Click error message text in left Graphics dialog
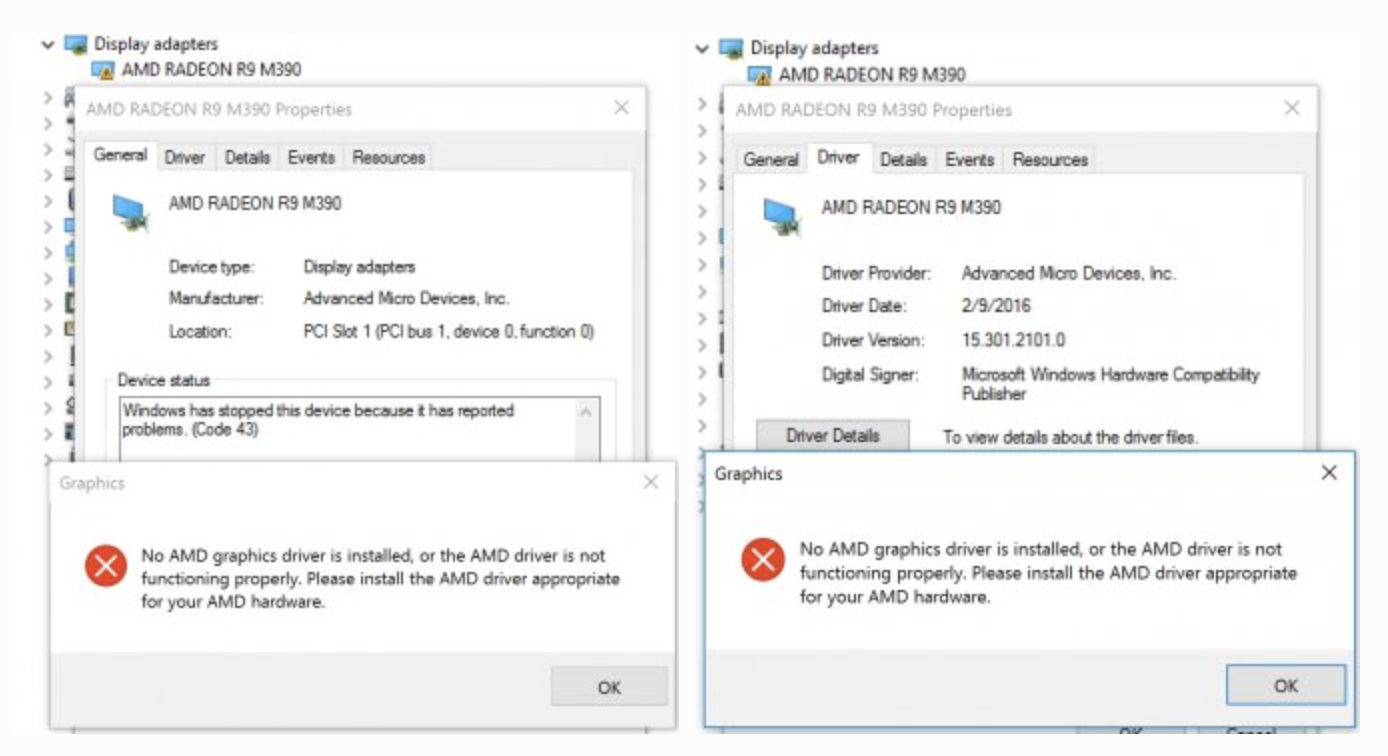Image resolution: width=1388 pixels, height=756 pixels. [380, 579]
